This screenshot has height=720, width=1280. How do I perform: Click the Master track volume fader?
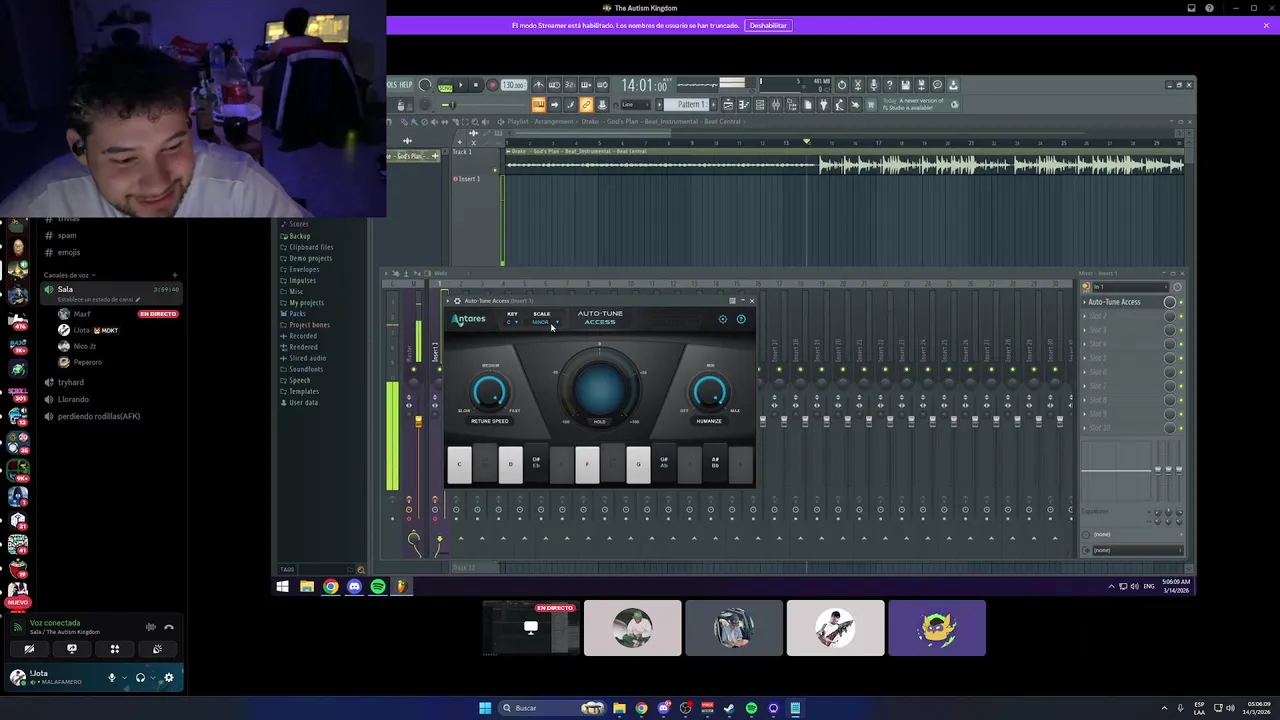click(x=419, y=422)
